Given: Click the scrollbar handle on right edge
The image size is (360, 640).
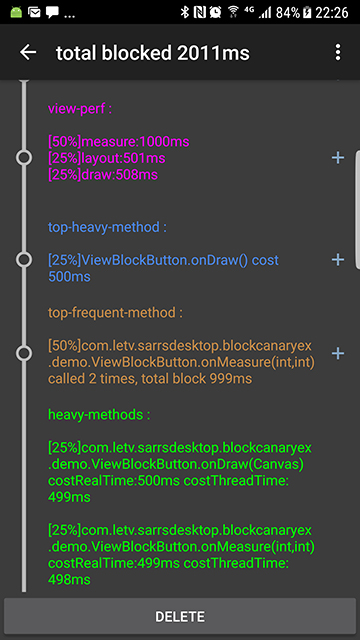Looking at the screenshot, I should [x=358, y=209].
